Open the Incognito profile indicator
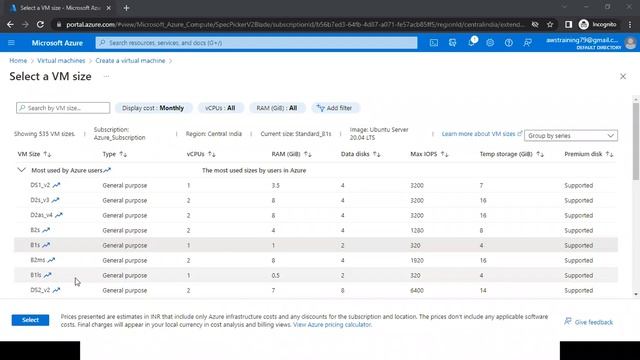Image resolution: width=640 pixels, height=360 pixels. point(598,24)
